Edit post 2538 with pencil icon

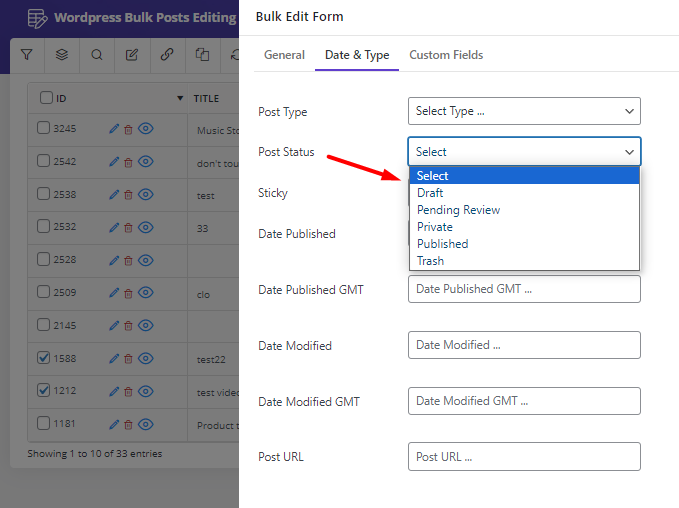point(114,194)
